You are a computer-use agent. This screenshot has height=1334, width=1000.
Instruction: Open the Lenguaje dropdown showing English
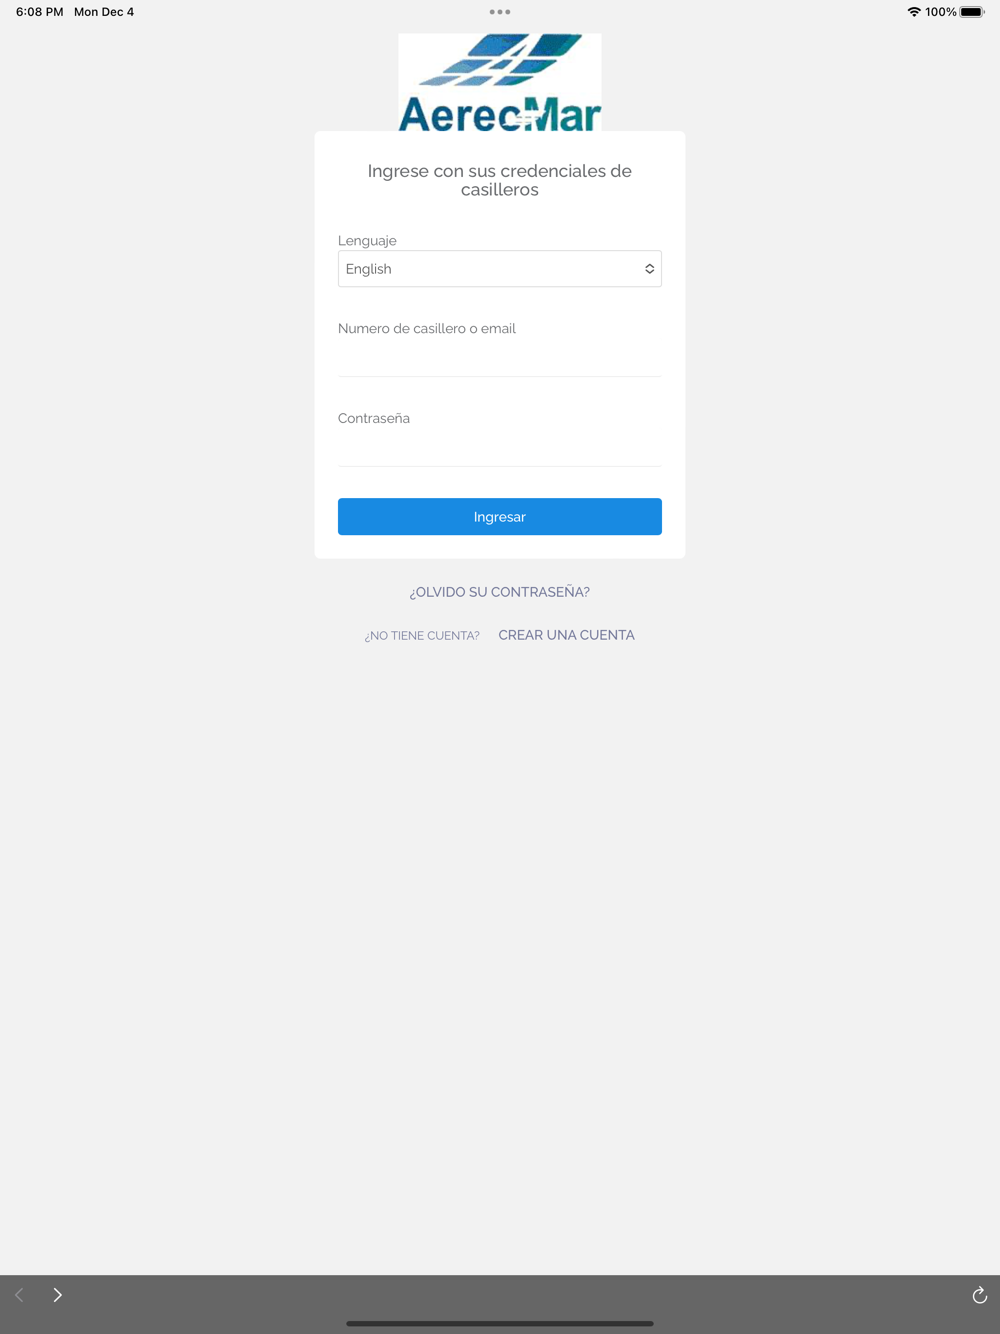point(500,269)
